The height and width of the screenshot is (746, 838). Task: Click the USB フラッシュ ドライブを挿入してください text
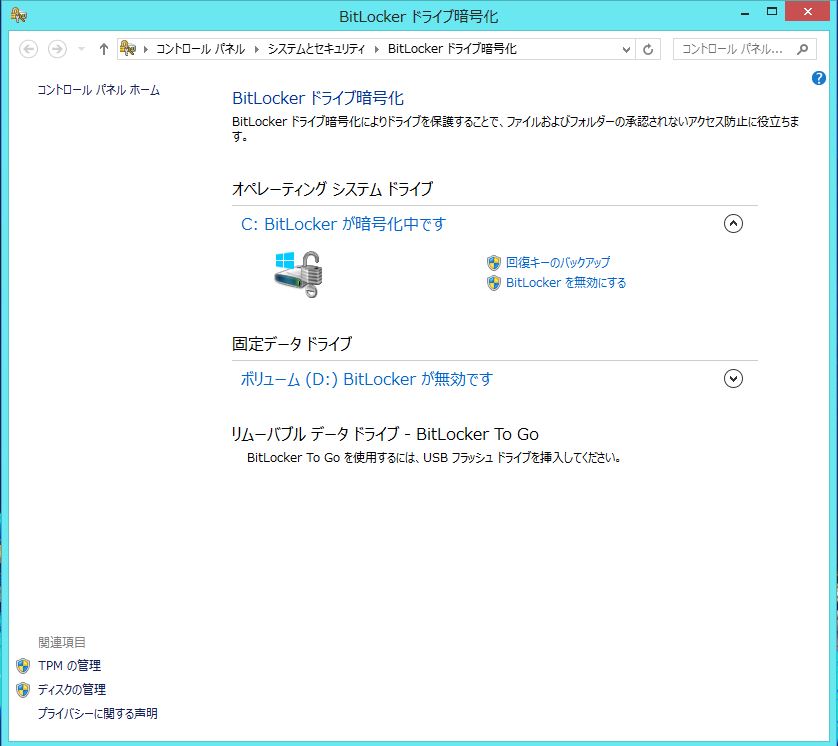pyautogui.click(x=522, y=458)
